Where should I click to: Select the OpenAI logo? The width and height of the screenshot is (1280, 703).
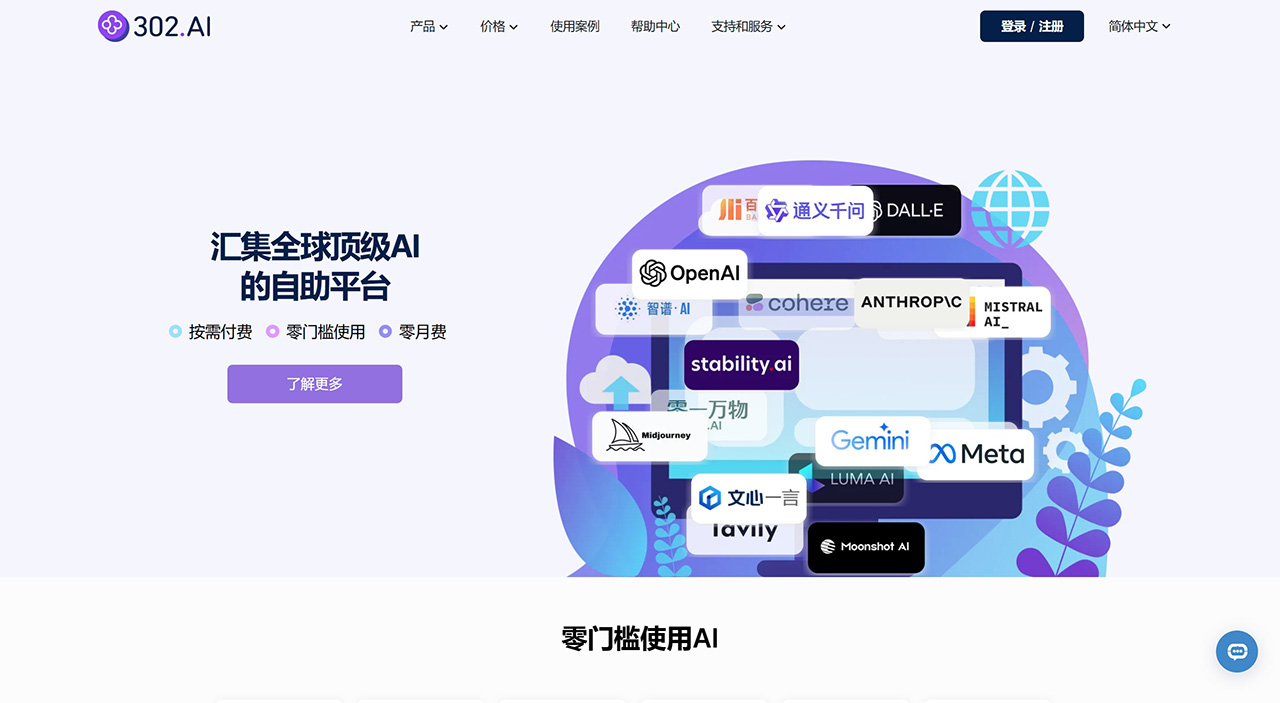pyautogui.click(x=689, y=273)
